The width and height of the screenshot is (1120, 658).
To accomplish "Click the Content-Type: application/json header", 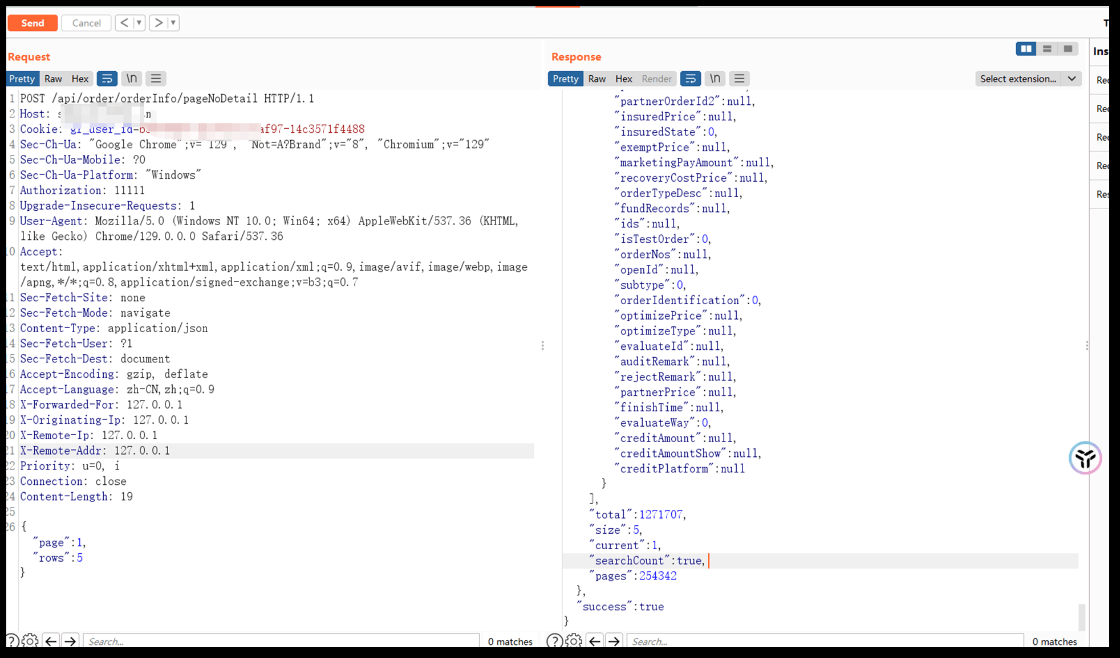I will (x=114, y=328).
